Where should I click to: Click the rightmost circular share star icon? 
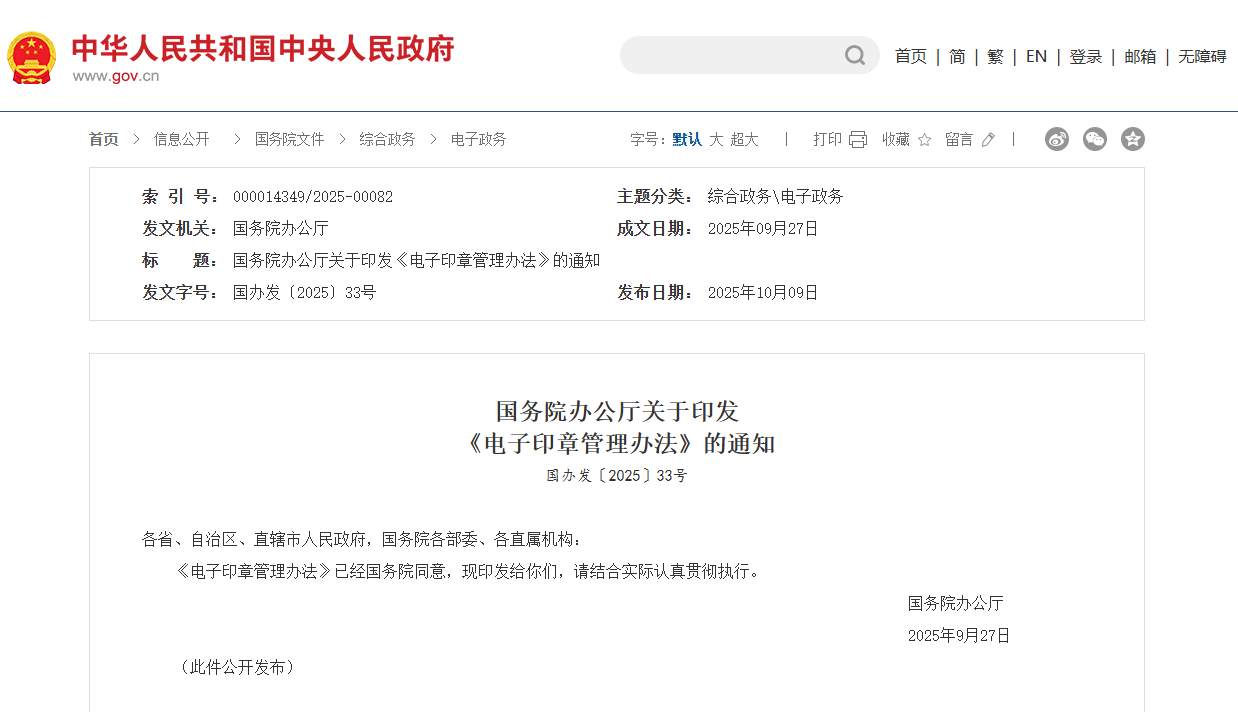click(1133, 139)
